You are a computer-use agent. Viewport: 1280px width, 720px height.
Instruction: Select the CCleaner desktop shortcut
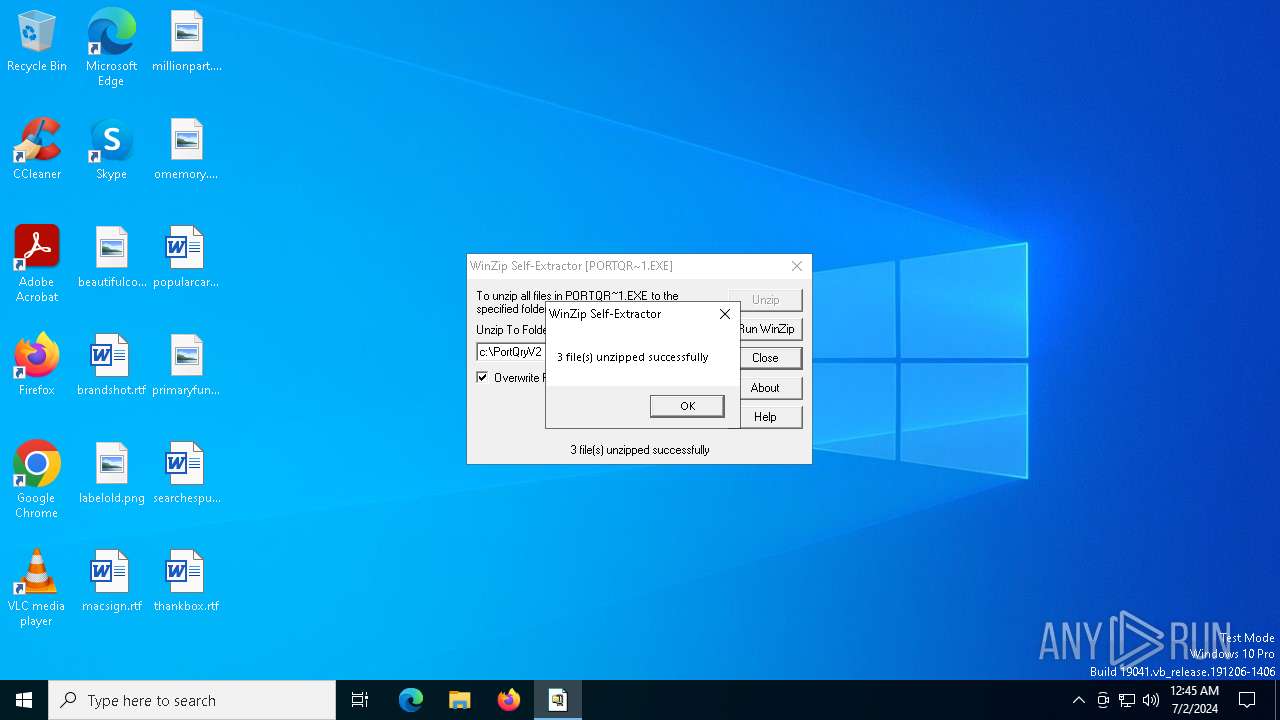coord(37,150)
